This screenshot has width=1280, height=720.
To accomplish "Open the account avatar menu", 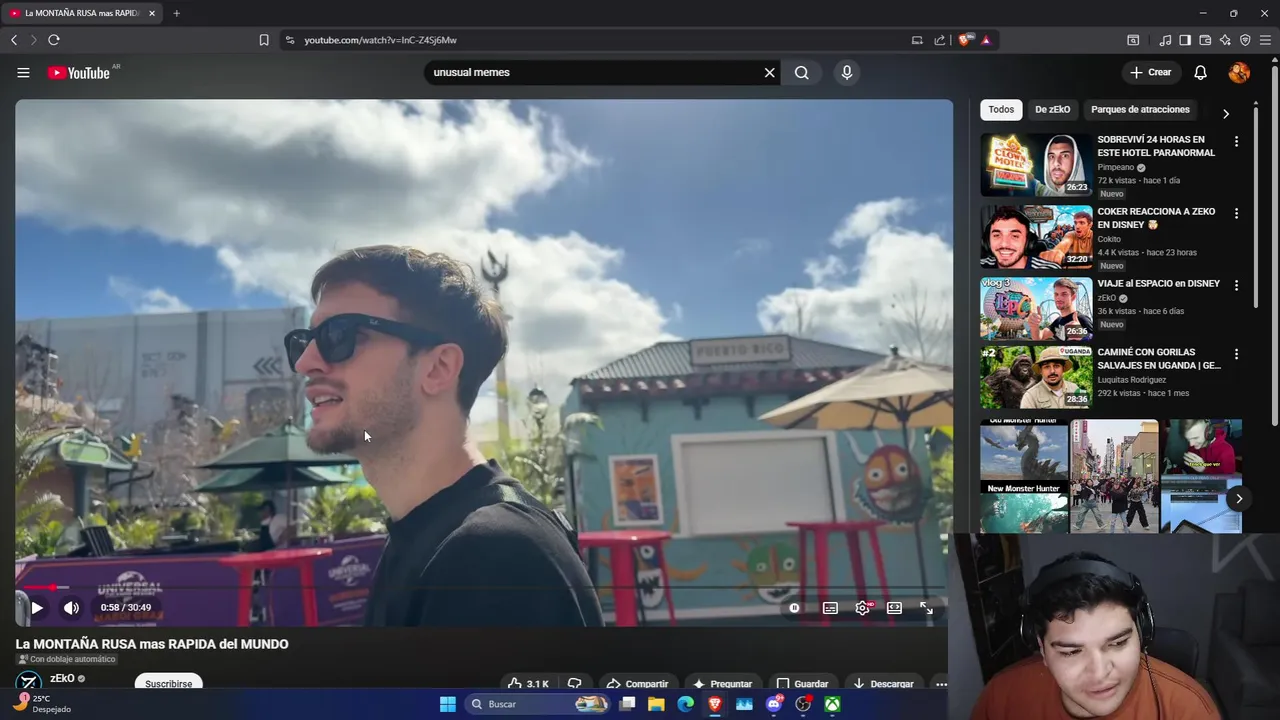I will point(1239,73).
